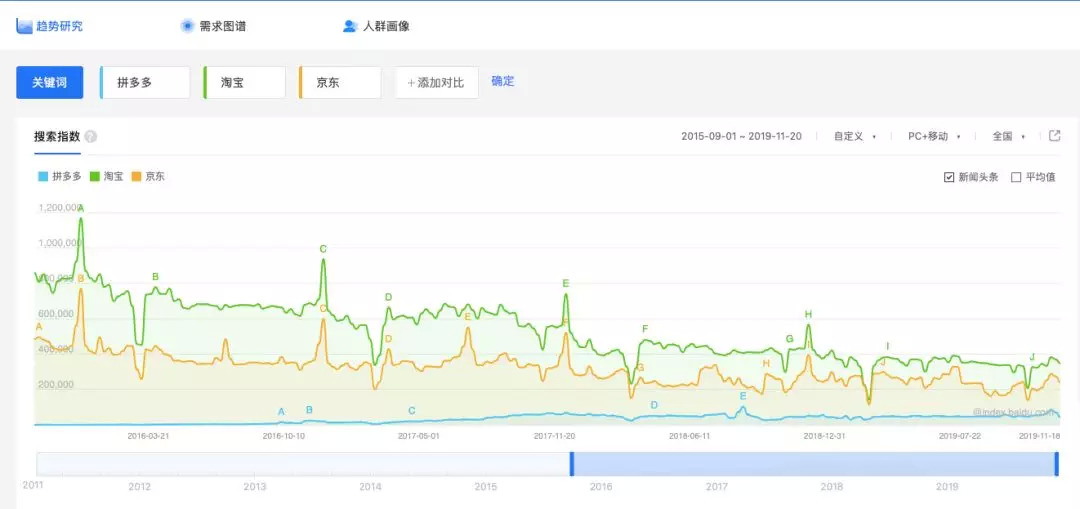This screenshot has height=509, width=1080.
Task: Open the 自定义 time range dropdown
Action: tap(856, 137)
